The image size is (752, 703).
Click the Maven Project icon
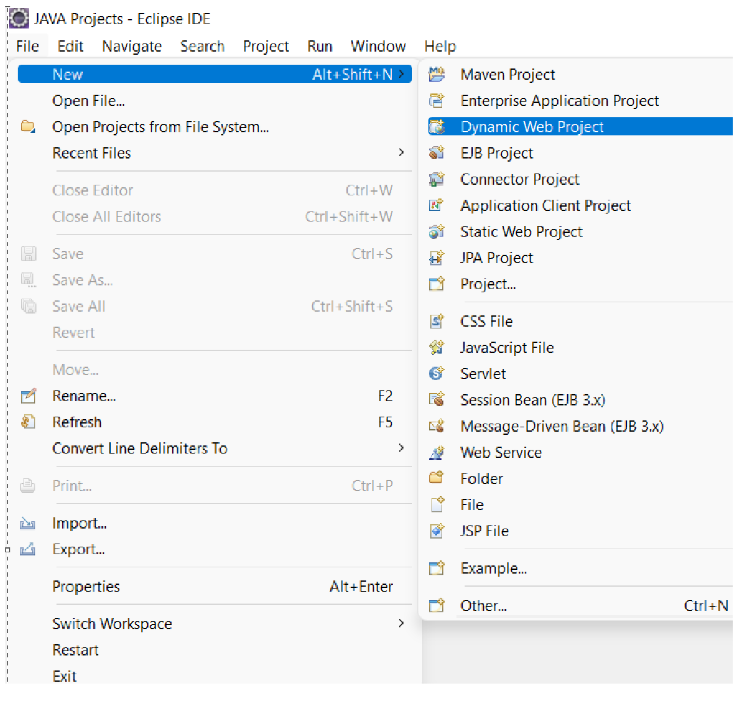click(x=436, y=74)
